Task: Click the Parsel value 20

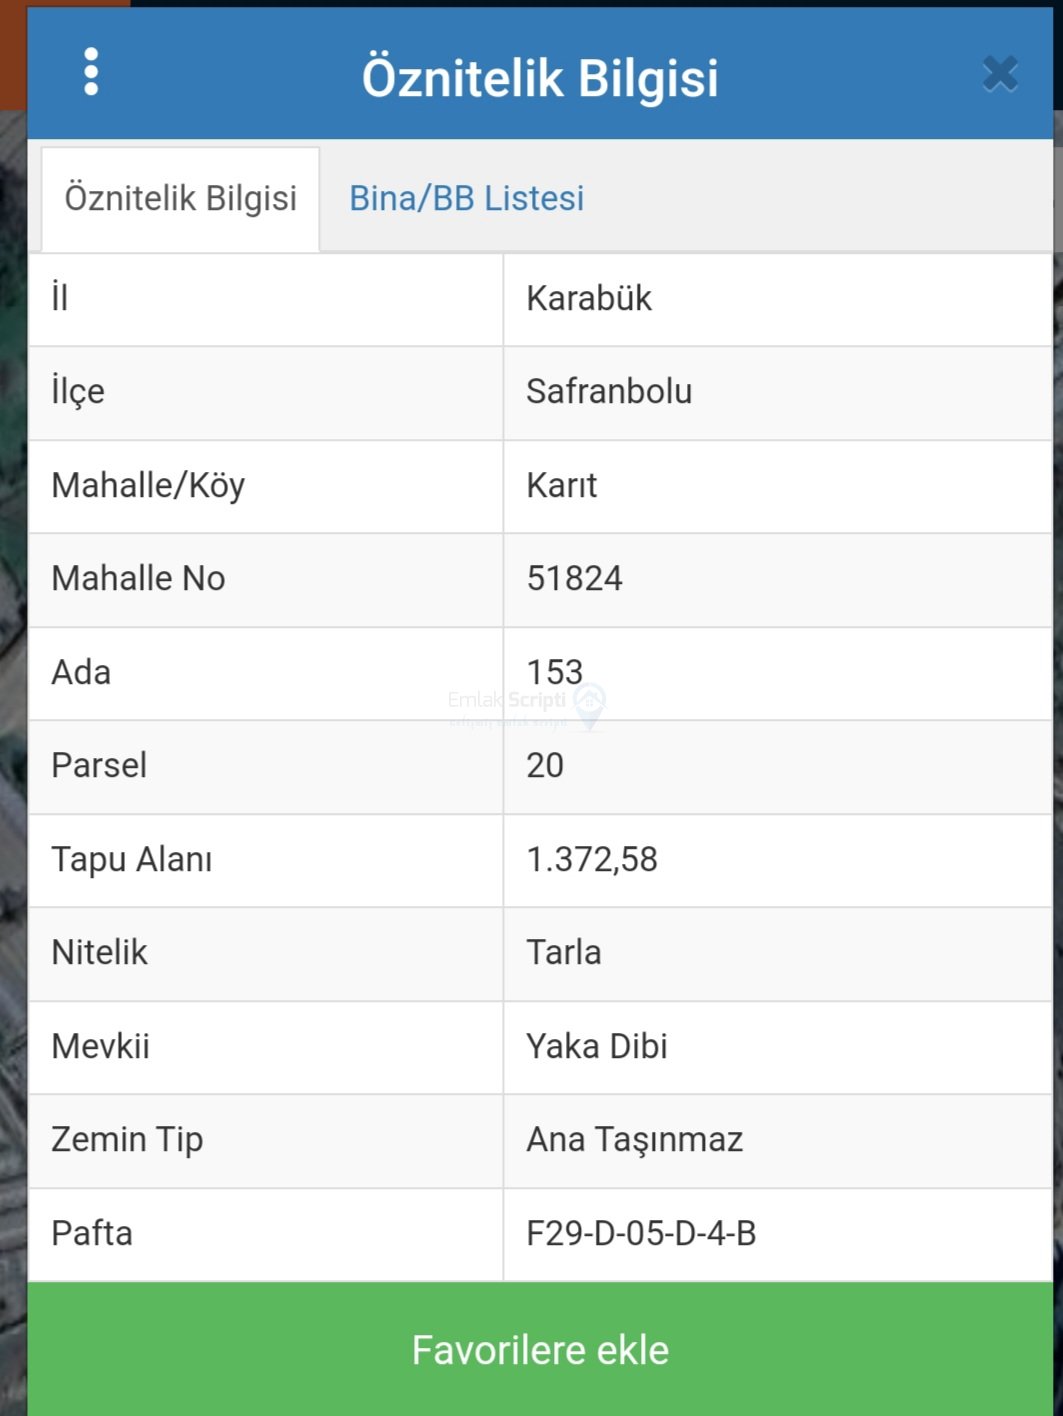Action: click(545, 765)
